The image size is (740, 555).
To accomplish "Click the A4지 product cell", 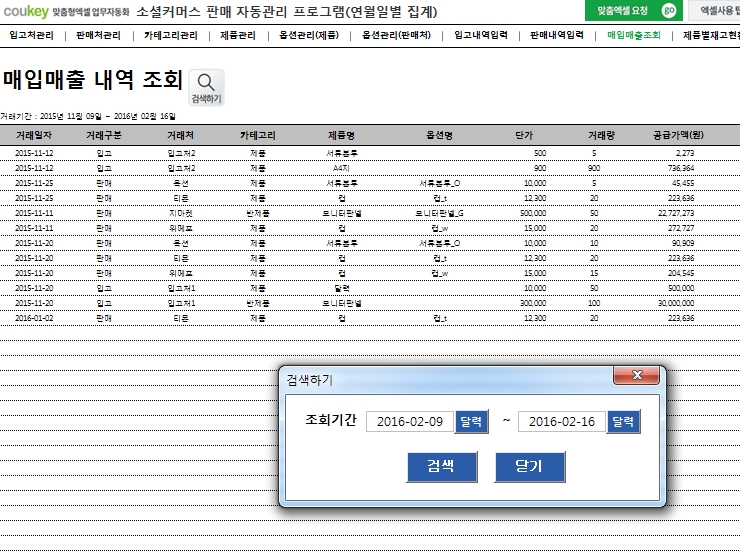I will click(x=341, y=168).
